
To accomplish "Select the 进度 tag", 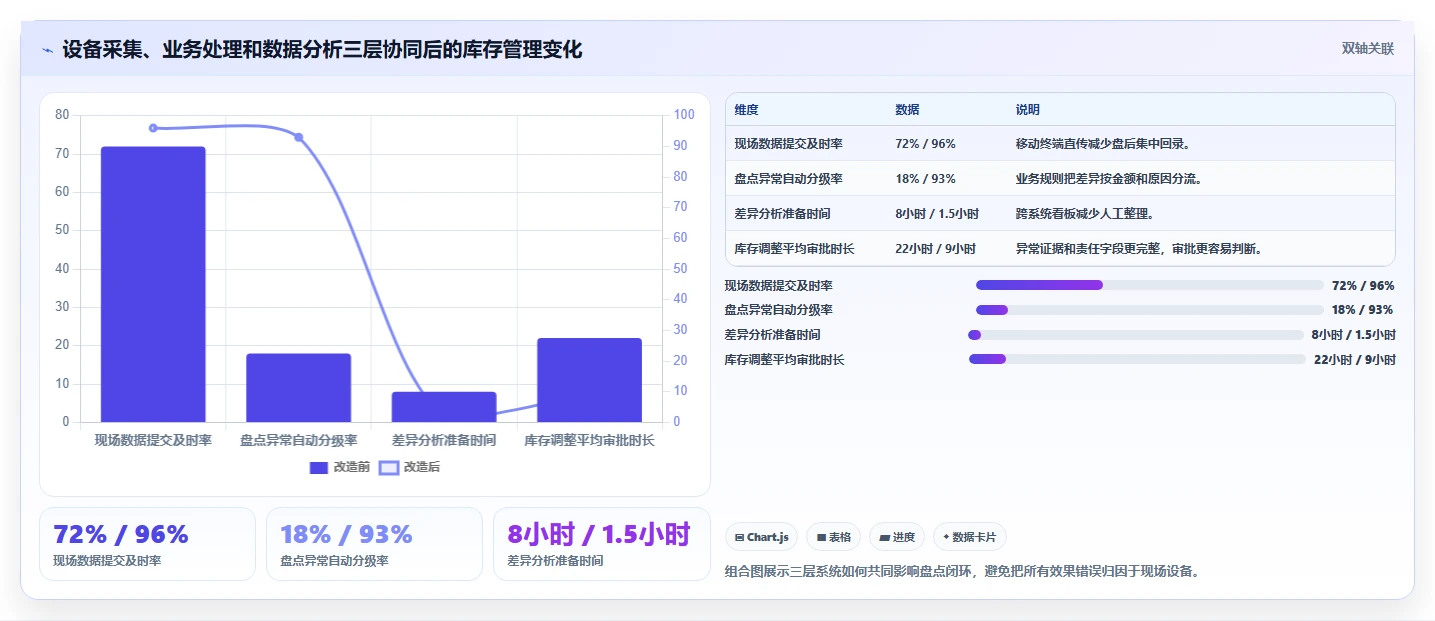I will tap(897, 537).
